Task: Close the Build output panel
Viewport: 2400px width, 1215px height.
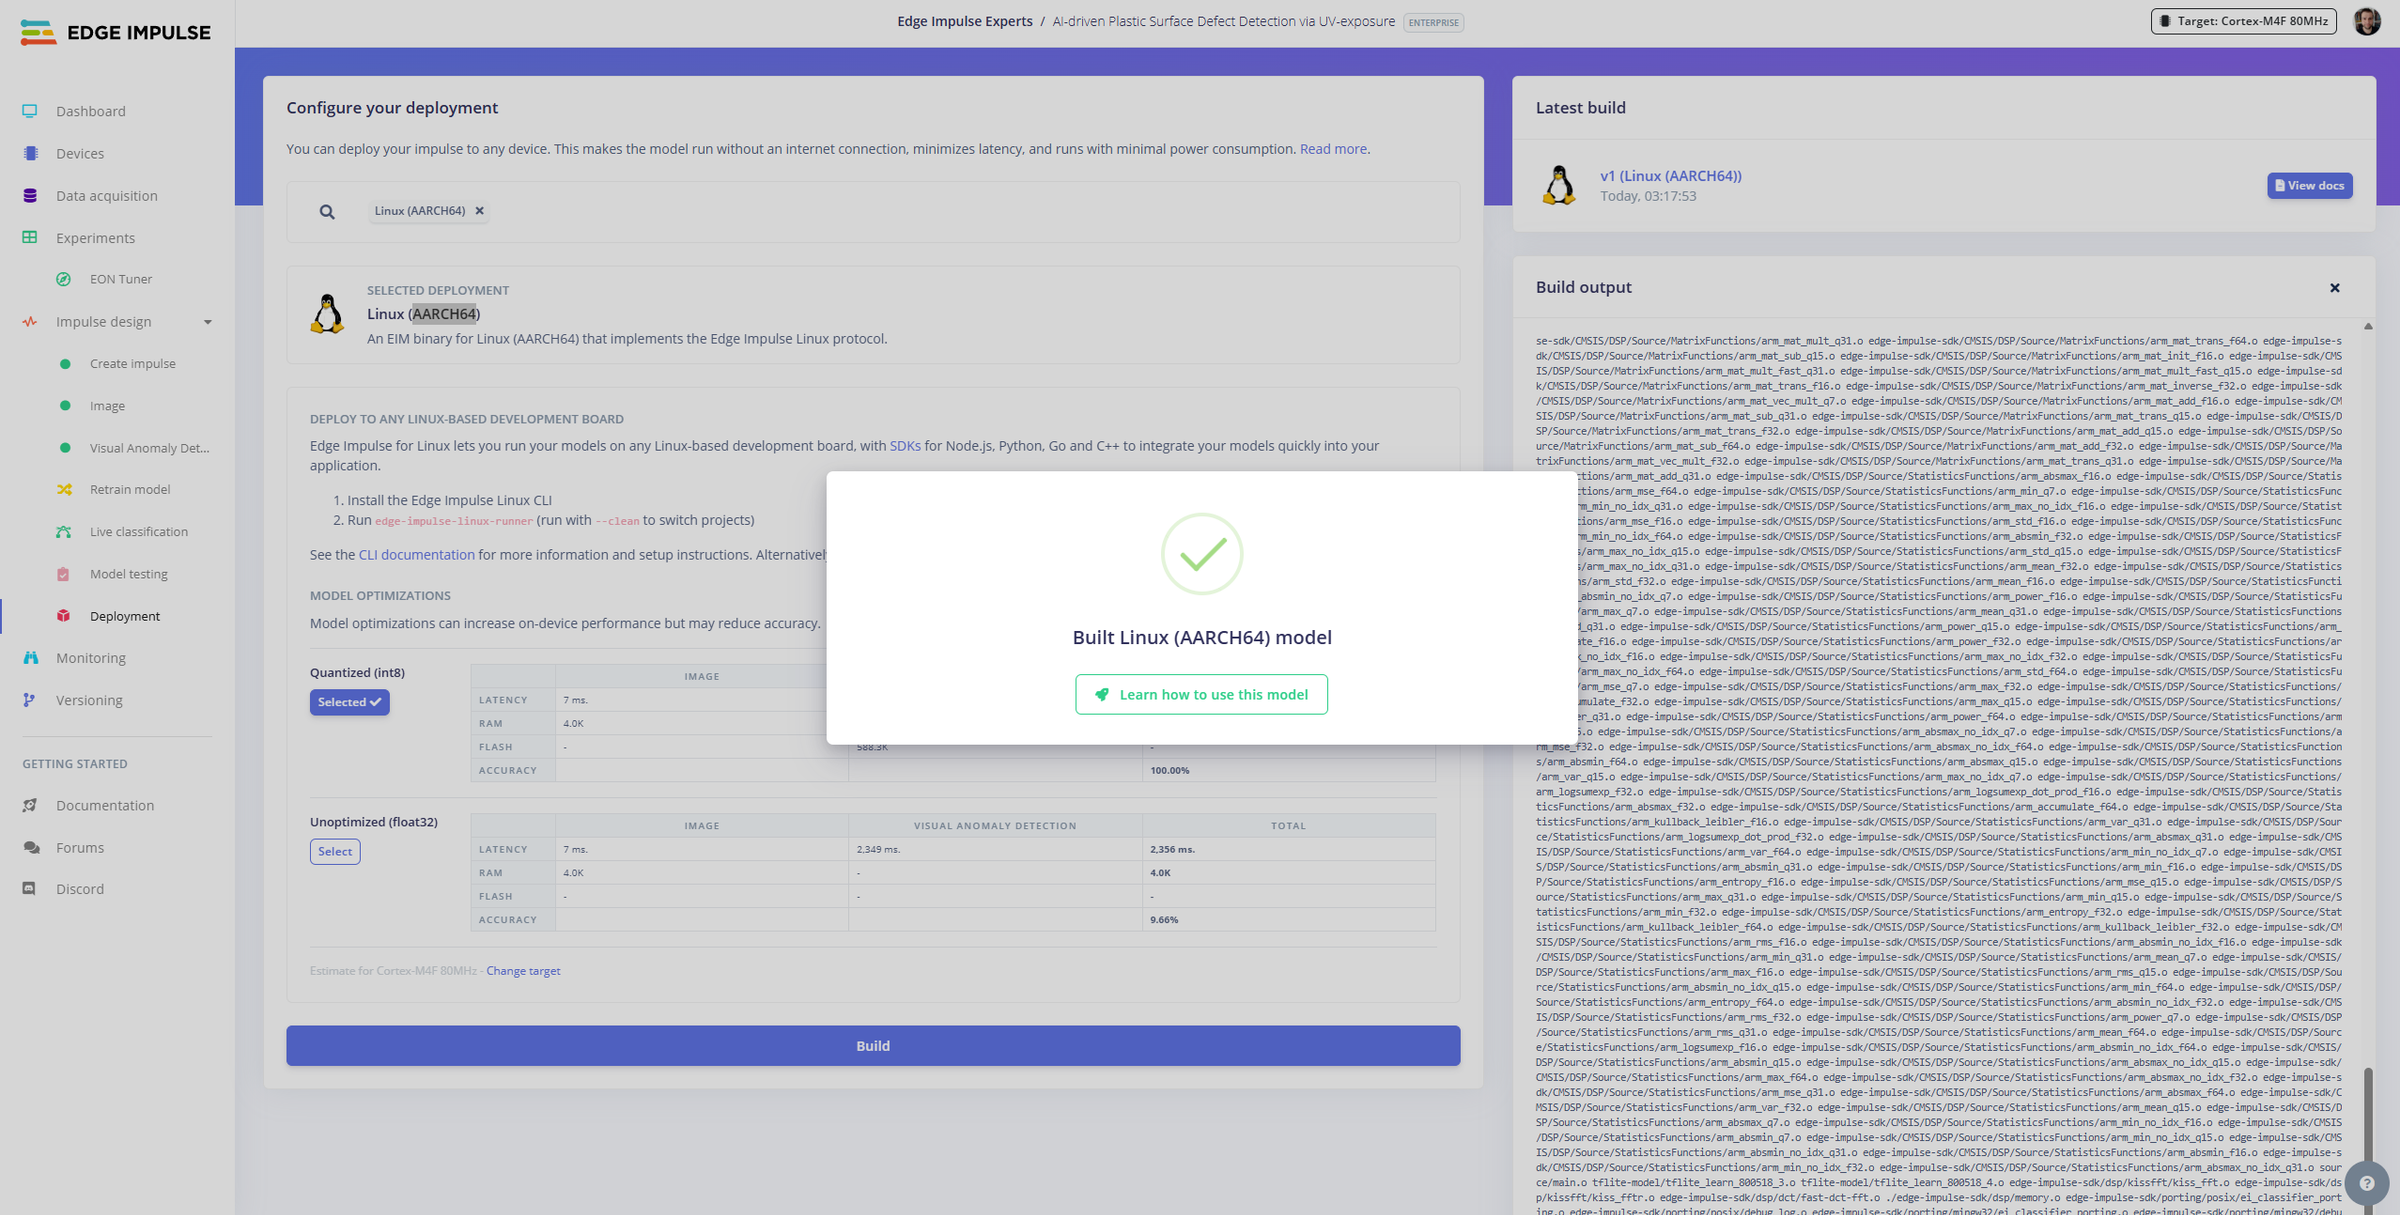Action: point(2335,288)
